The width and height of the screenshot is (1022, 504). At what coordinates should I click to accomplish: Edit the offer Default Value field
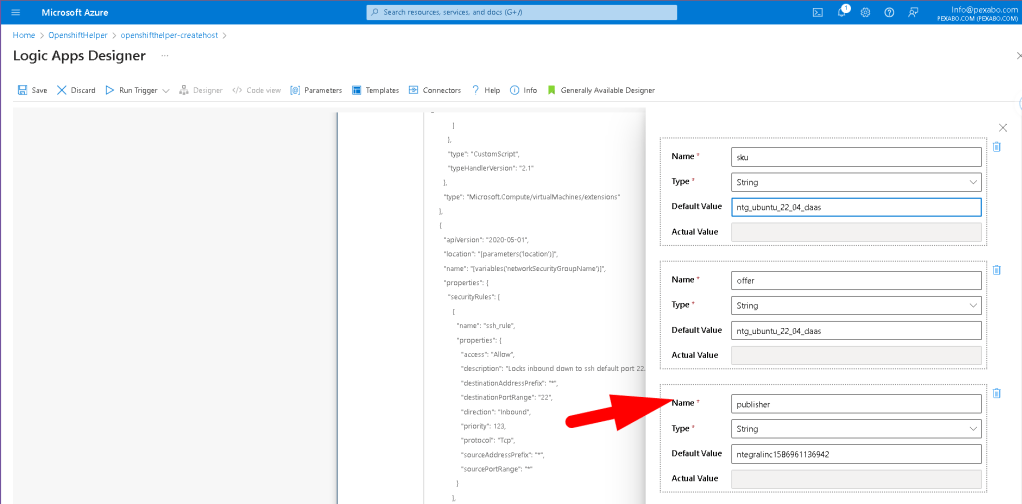point(856,331)
